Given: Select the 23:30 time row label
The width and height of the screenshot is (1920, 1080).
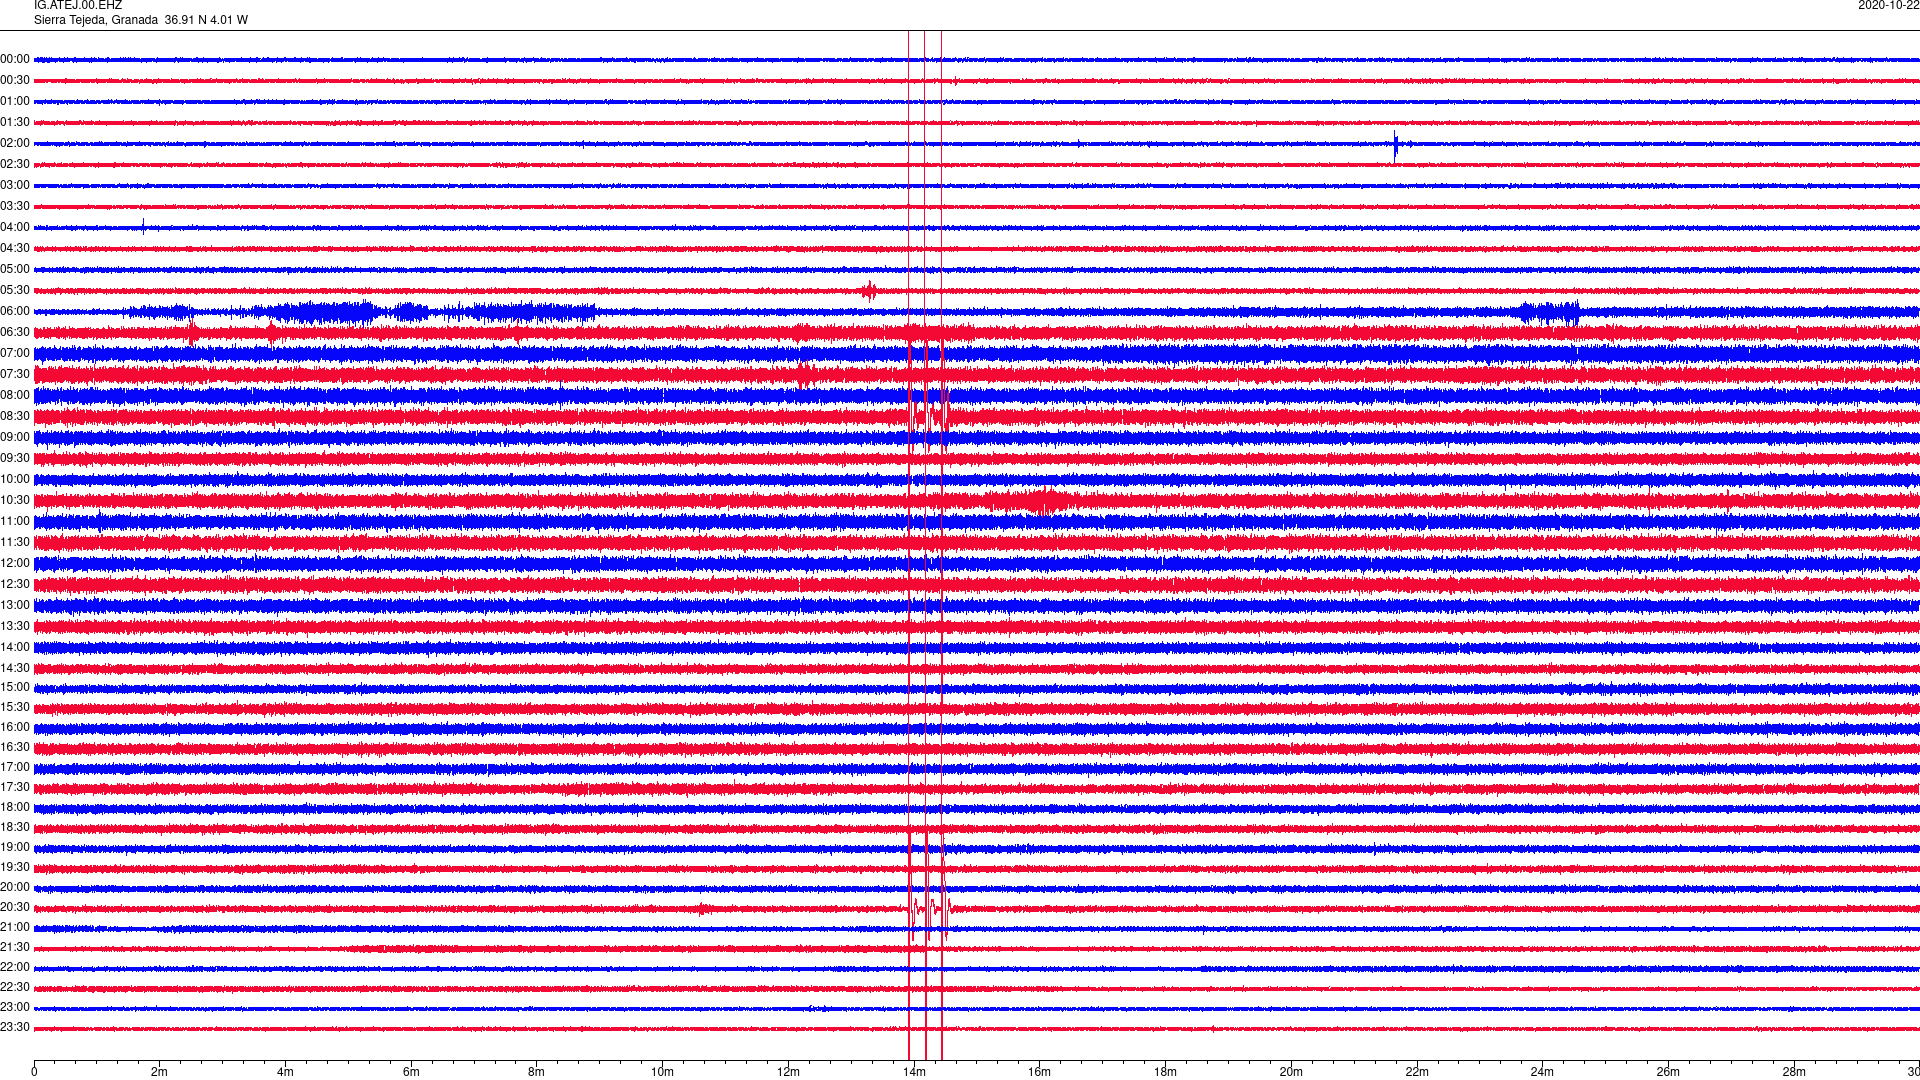Looking at the screenshot, I should 15,1028.
